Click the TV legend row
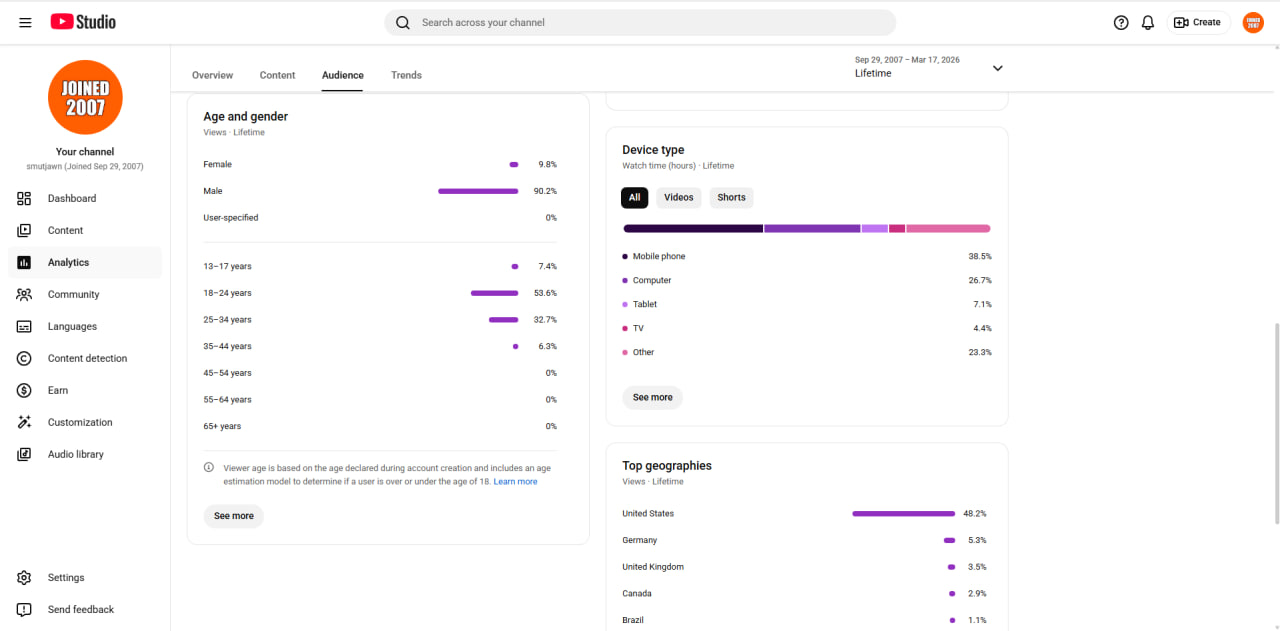The width and height of the screenshot is (1280, 631). (807, 328)
